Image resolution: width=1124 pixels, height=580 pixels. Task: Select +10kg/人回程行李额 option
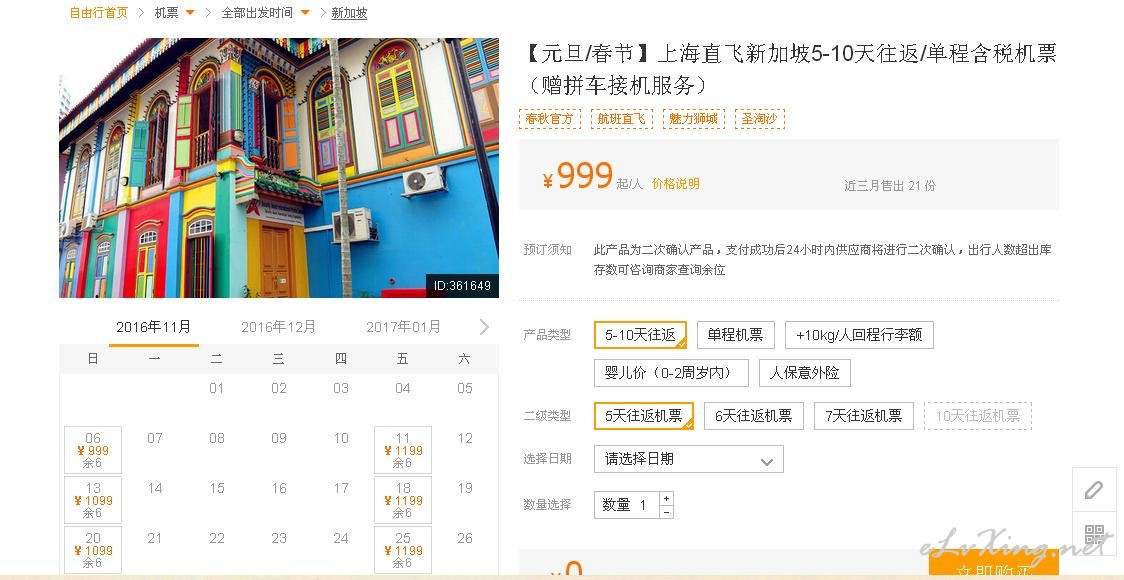pyautogui.click(x=859, y=335)
